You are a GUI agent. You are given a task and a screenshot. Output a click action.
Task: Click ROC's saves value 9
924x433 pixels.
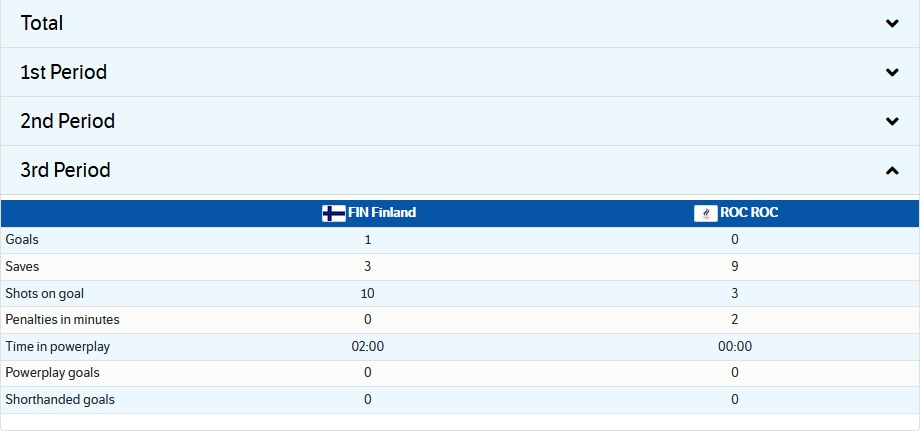pos(735,267)
